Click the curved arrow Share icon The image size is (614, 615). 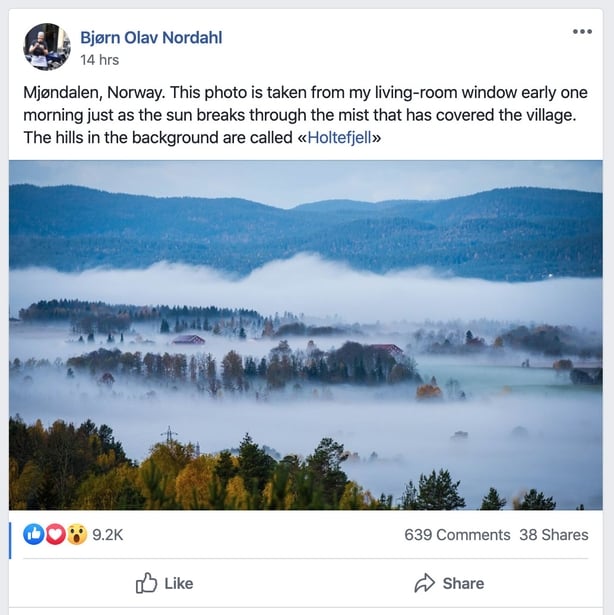click(424, 583)
